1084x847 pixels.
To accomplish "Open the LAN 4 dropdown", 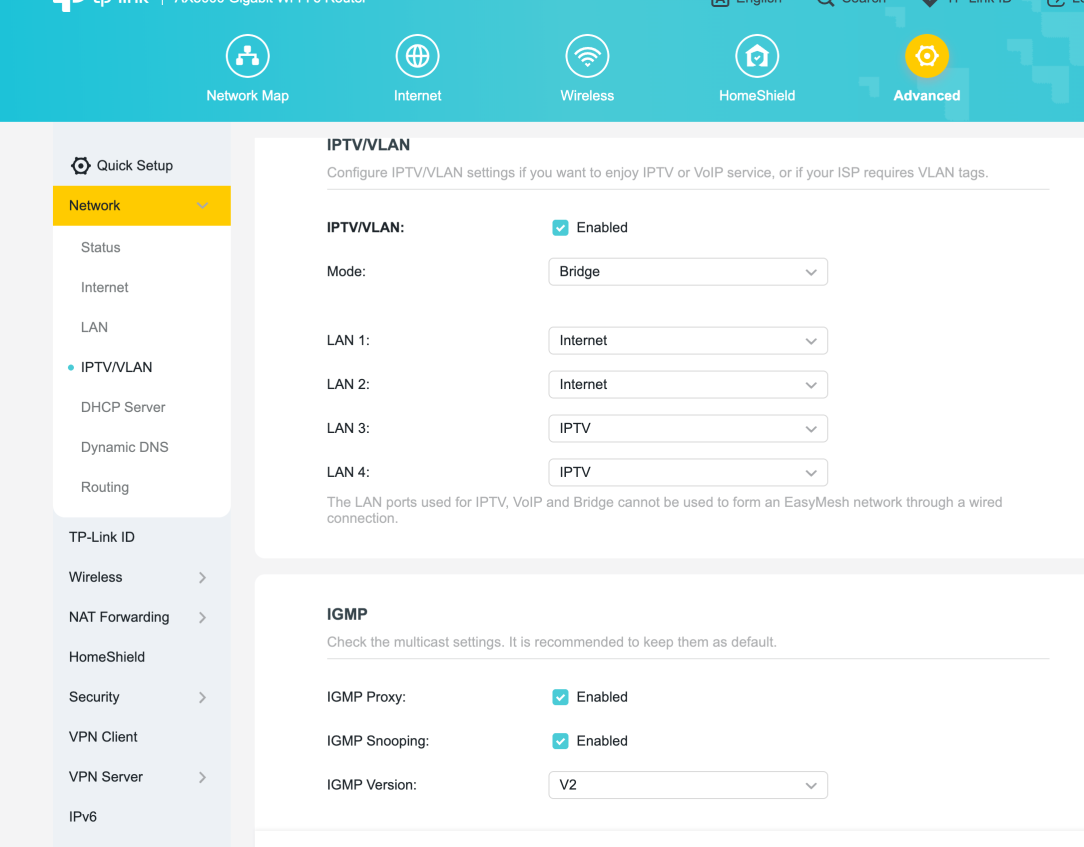I will coord(688,472).
